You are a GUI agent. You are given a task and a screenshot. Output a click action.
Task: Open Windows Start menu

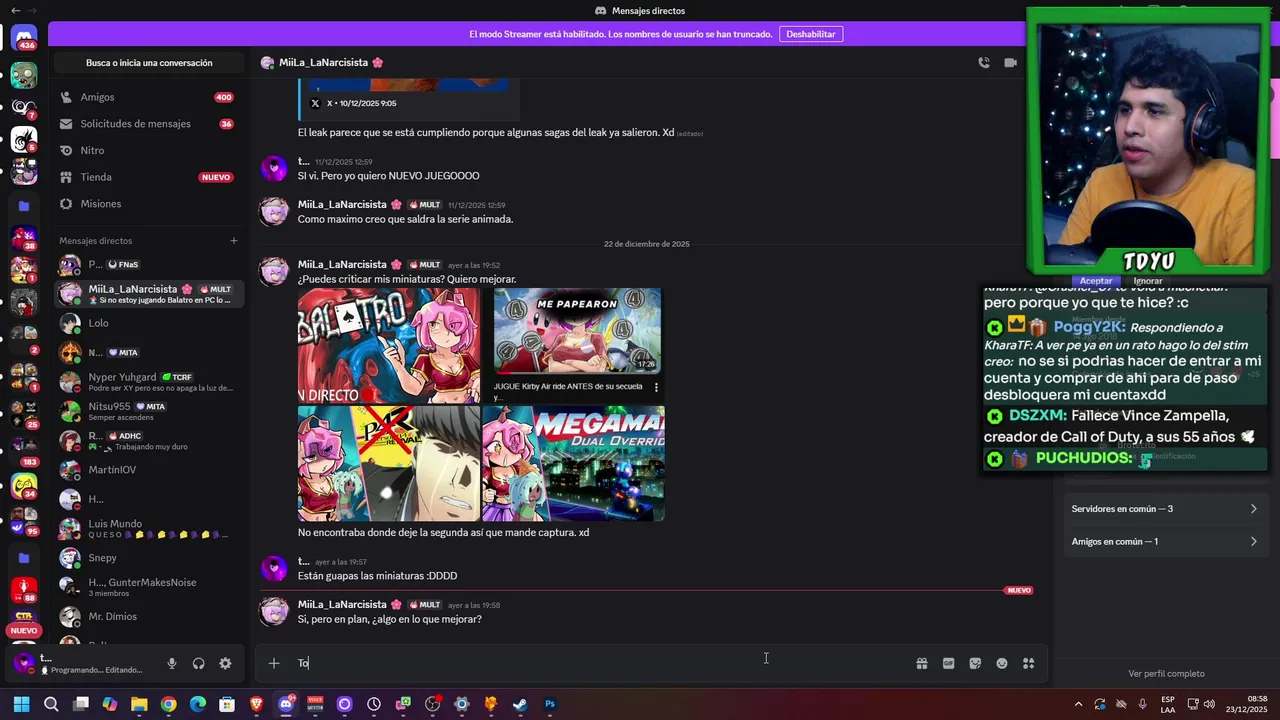point(22,704)
